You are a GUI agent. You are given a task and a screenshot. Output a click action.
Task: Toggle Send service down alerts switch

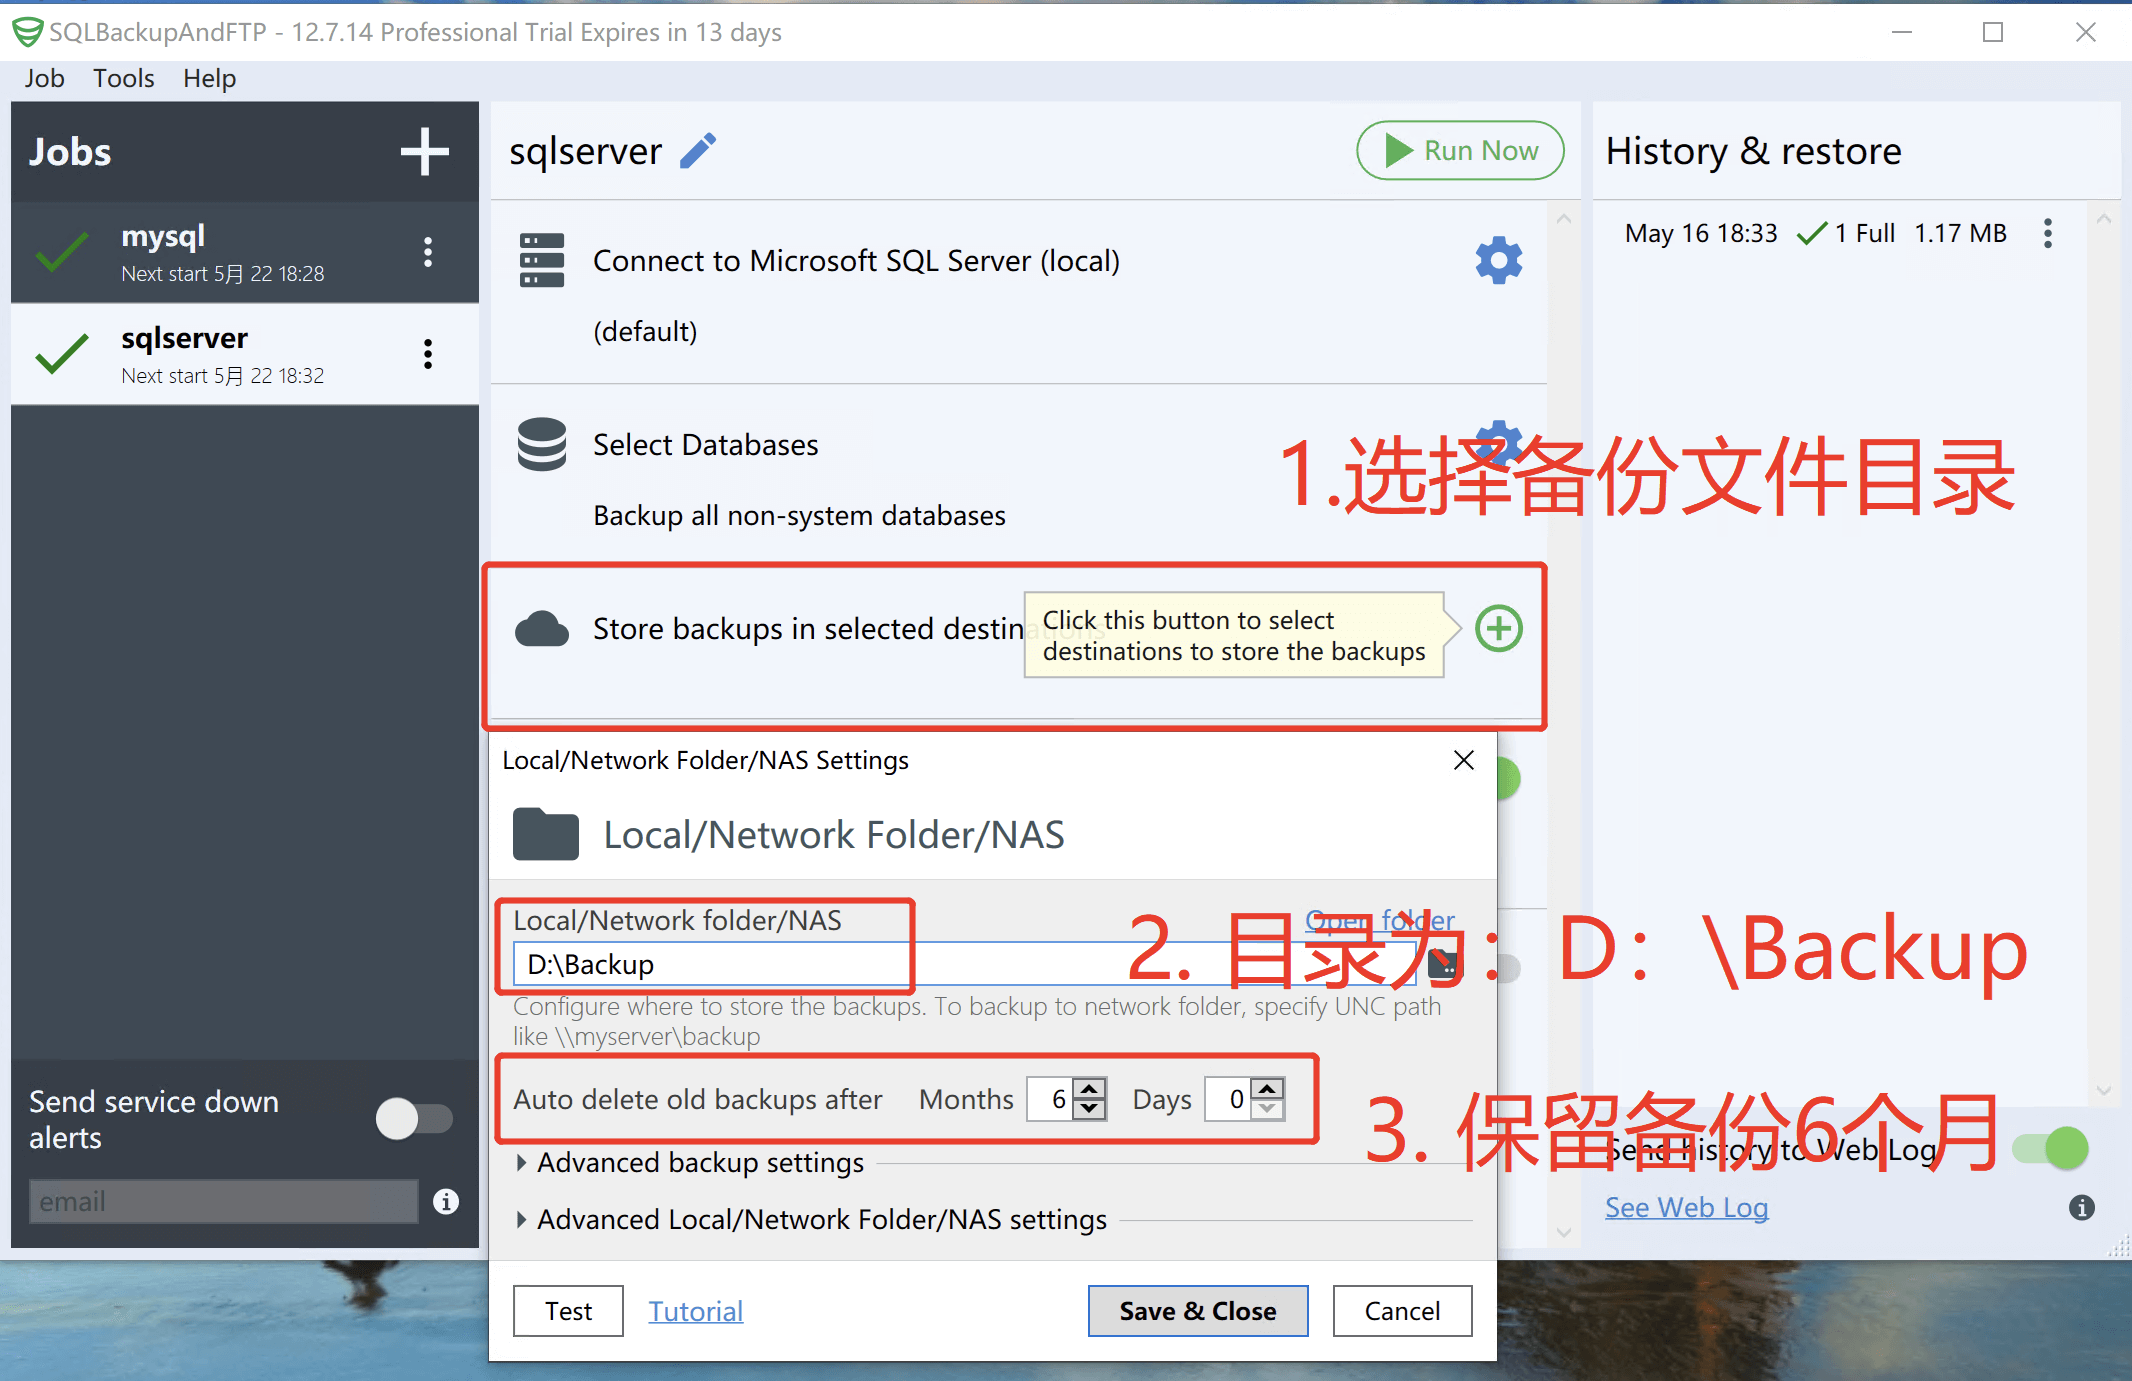click(x=414, y=1119)
